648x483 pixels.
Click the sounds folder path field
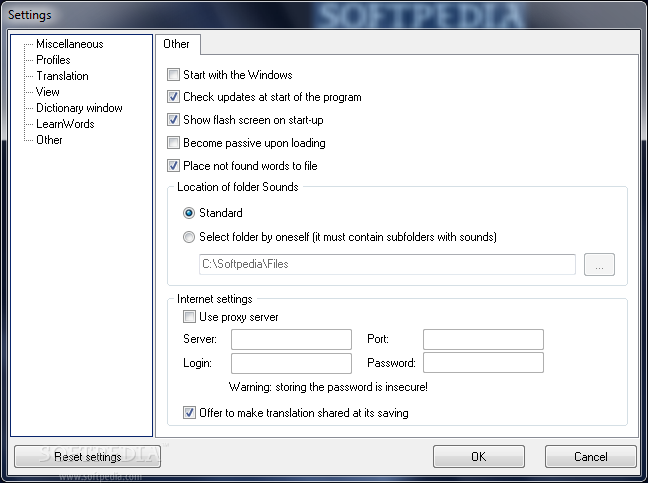tap(387, 264)
